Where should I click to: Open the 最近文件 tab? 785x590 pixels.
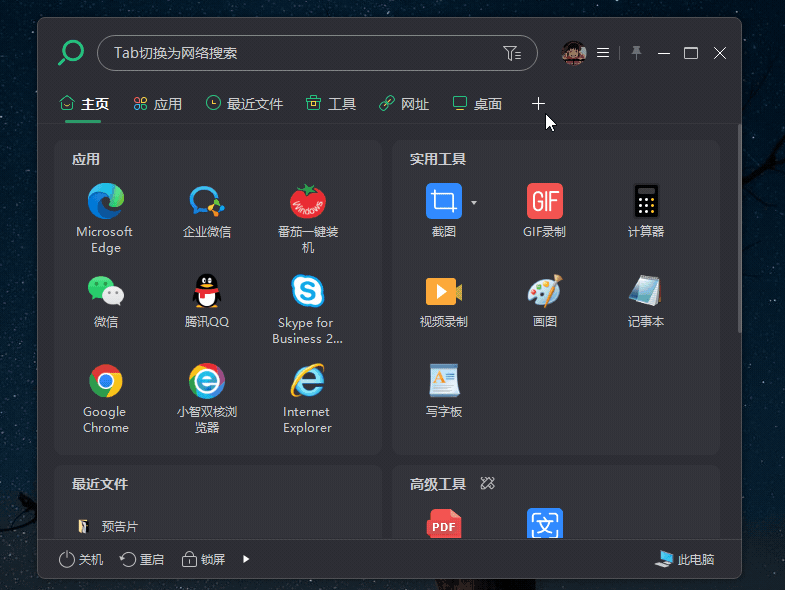point(244,104)
